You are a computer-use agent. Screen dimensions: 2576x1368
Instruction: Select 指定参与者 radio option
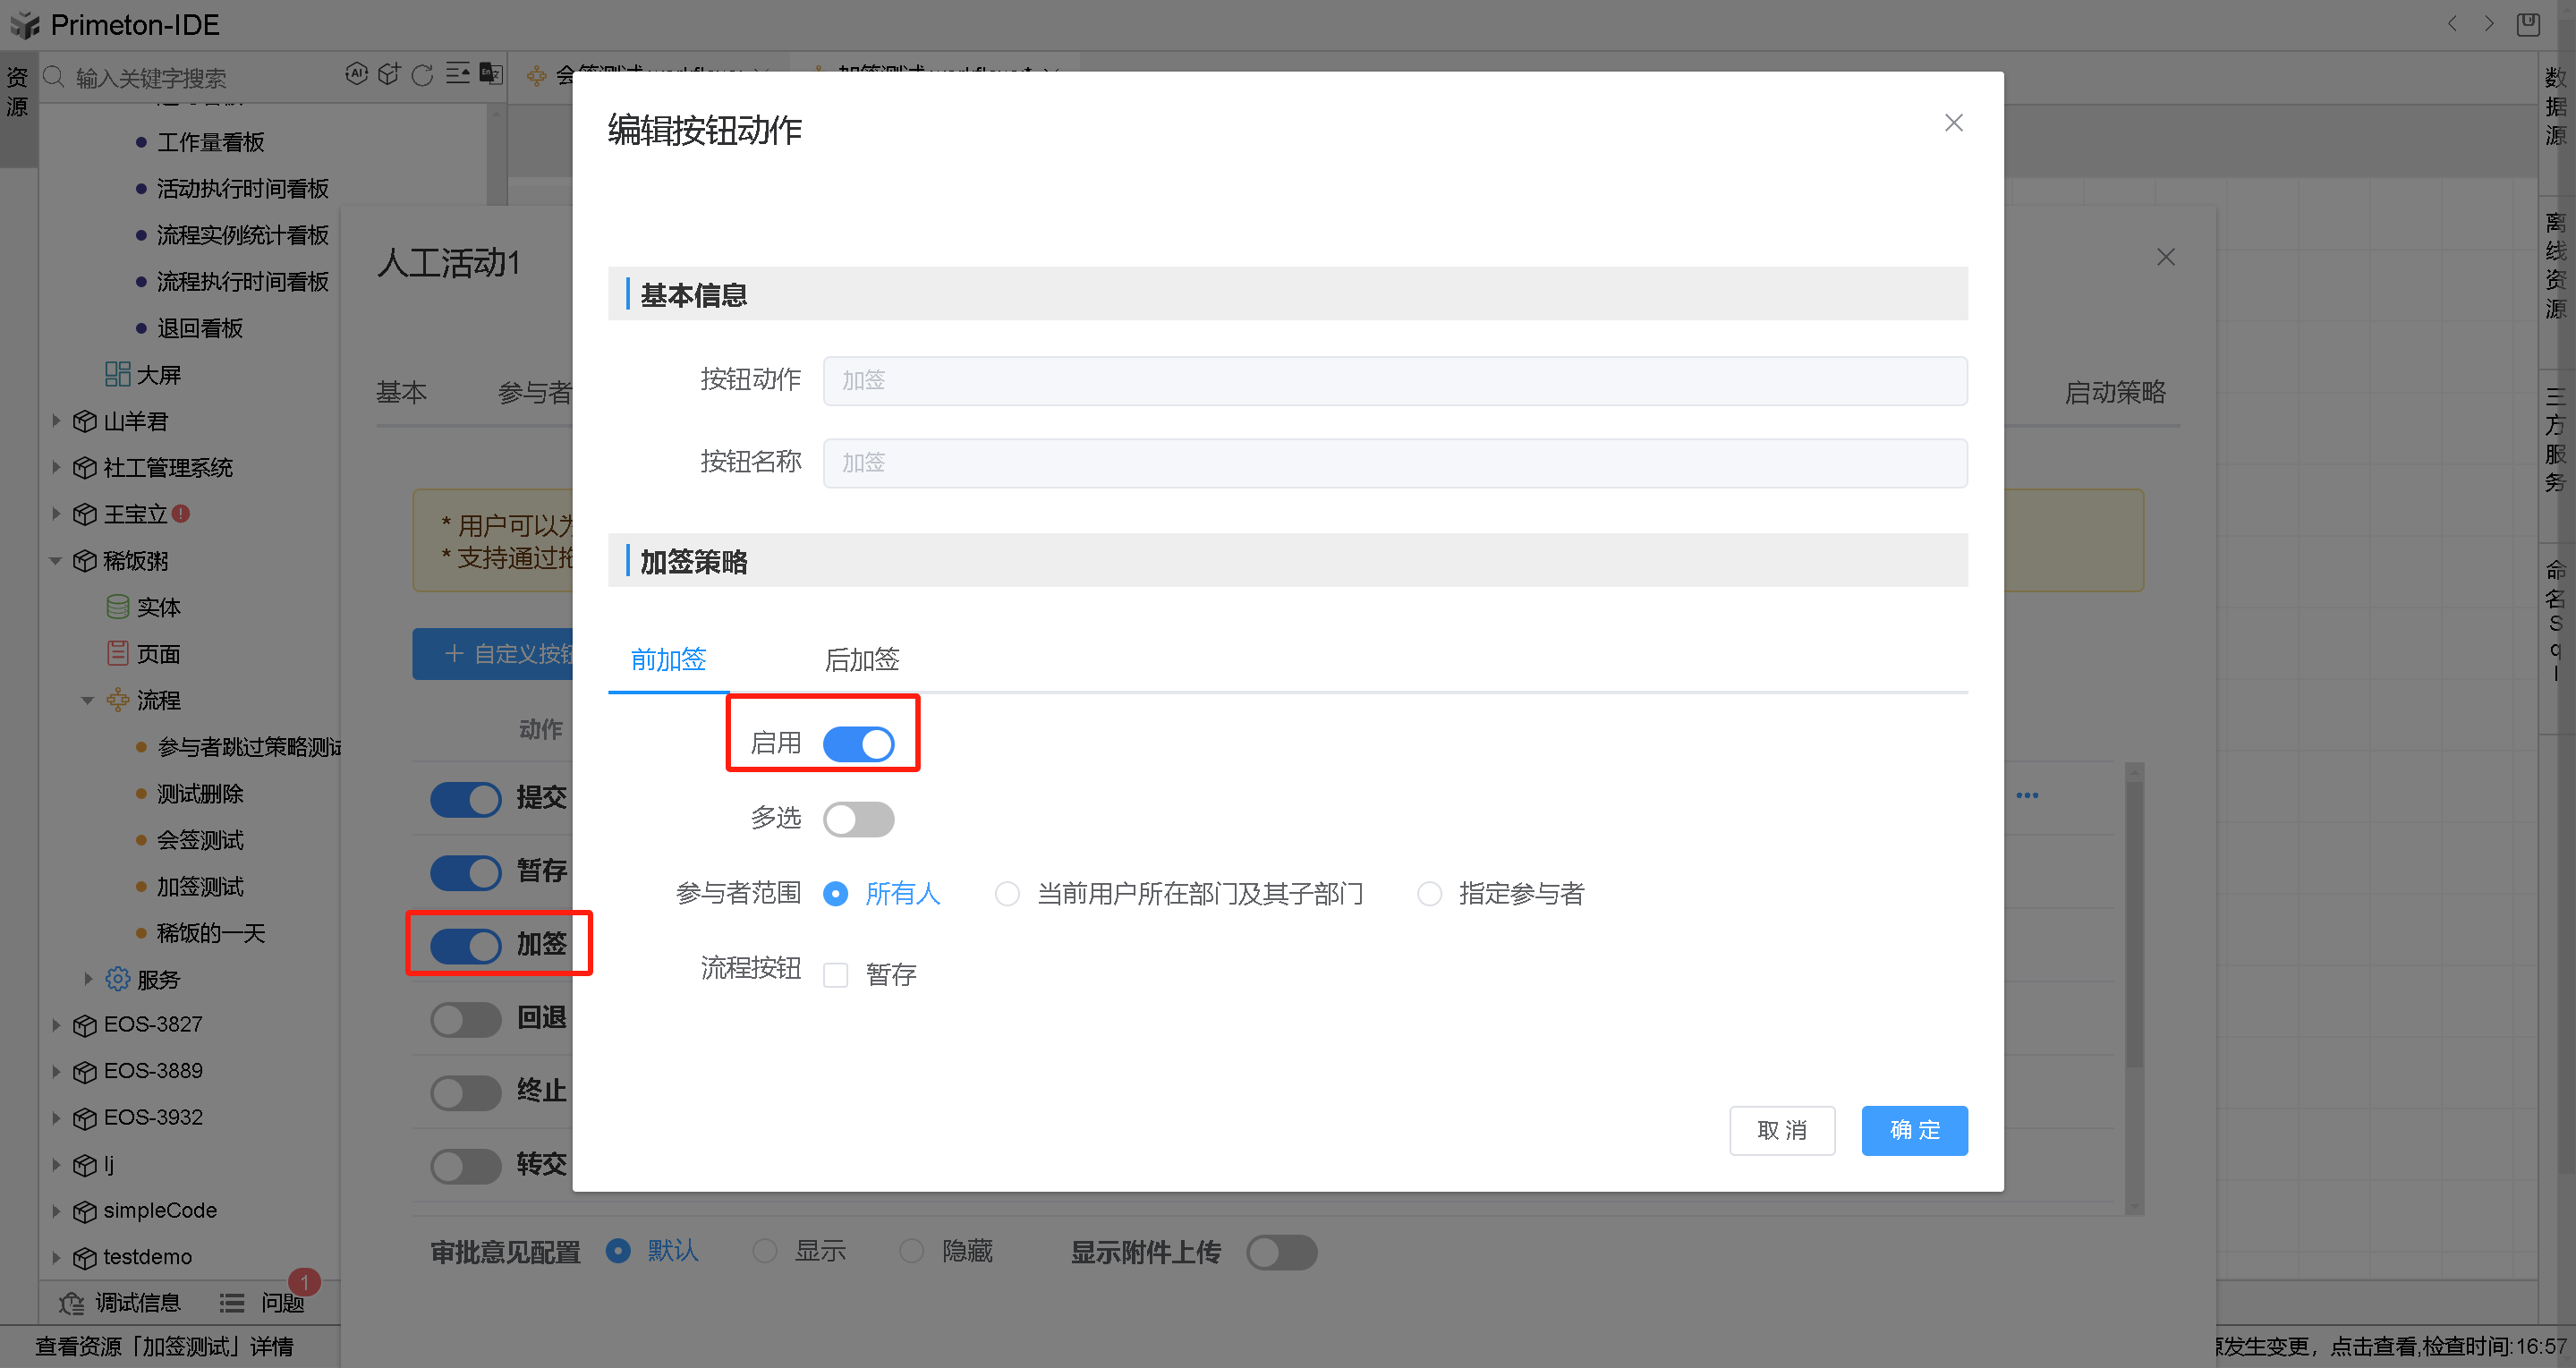pyautogui.click(x=1429, y=893)
